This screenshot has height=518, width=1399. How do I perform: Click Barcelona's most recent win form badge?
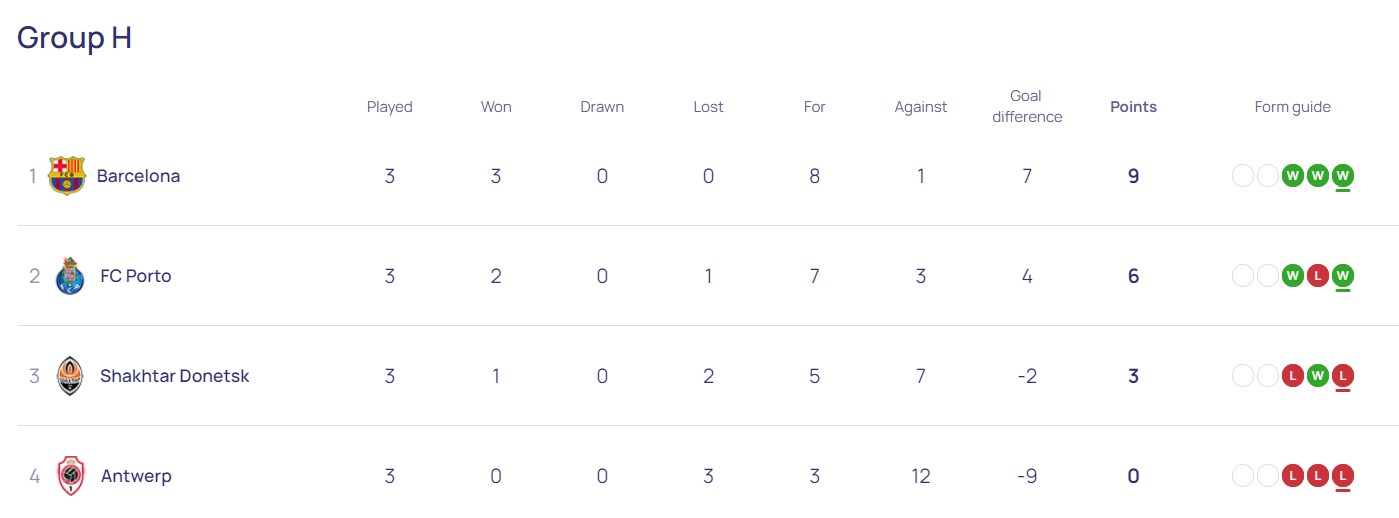(x=1343, y=176)
